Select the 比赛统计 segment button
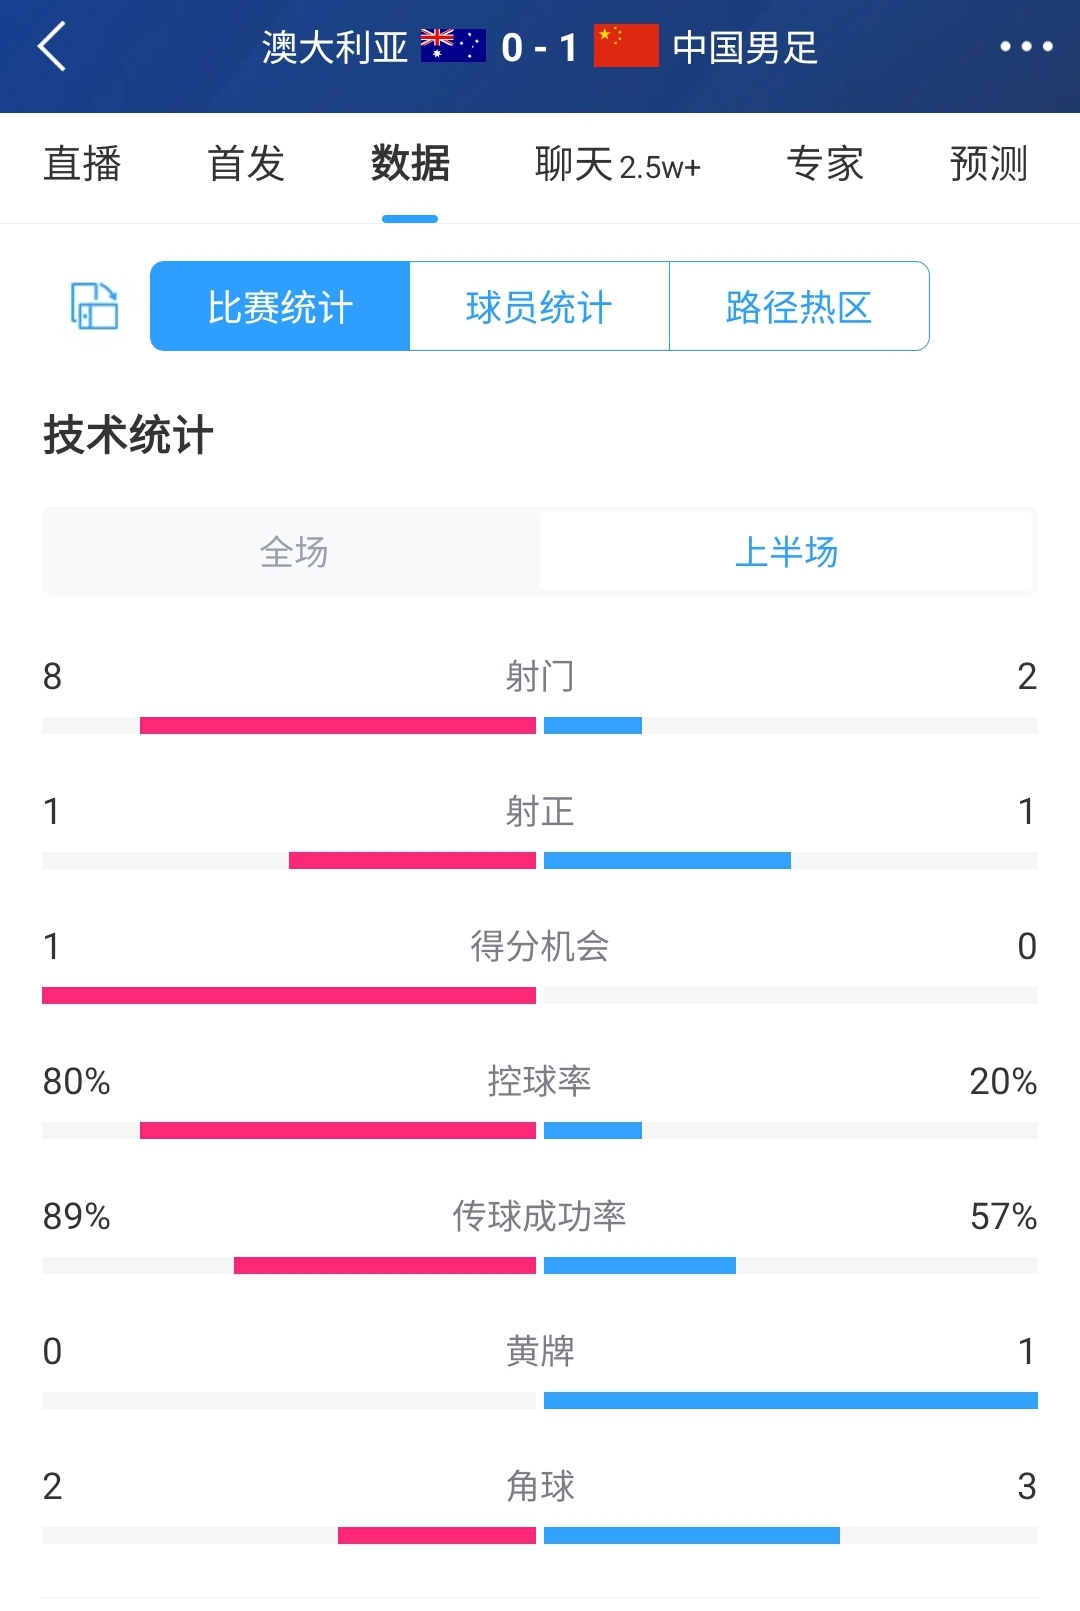The image size is (1080, 1611). click(x=280, y=306)
